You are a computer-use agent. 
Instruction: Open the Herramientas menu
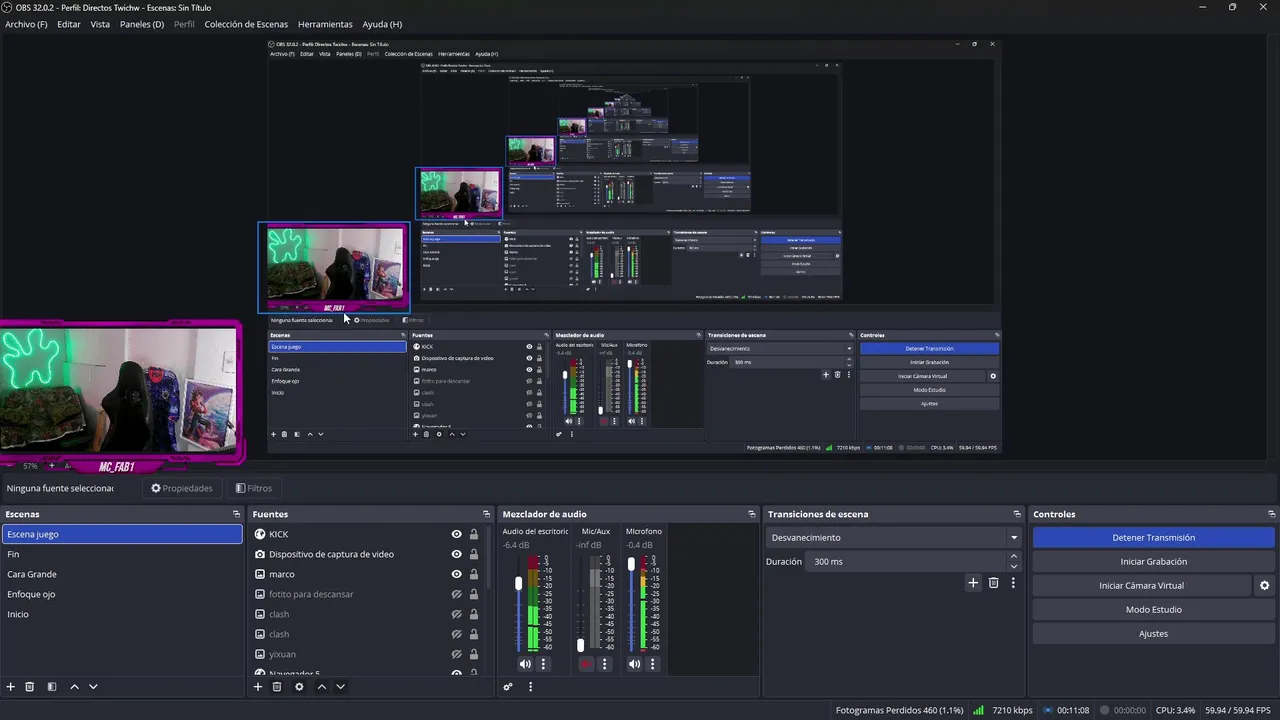[x=325, y=24]
